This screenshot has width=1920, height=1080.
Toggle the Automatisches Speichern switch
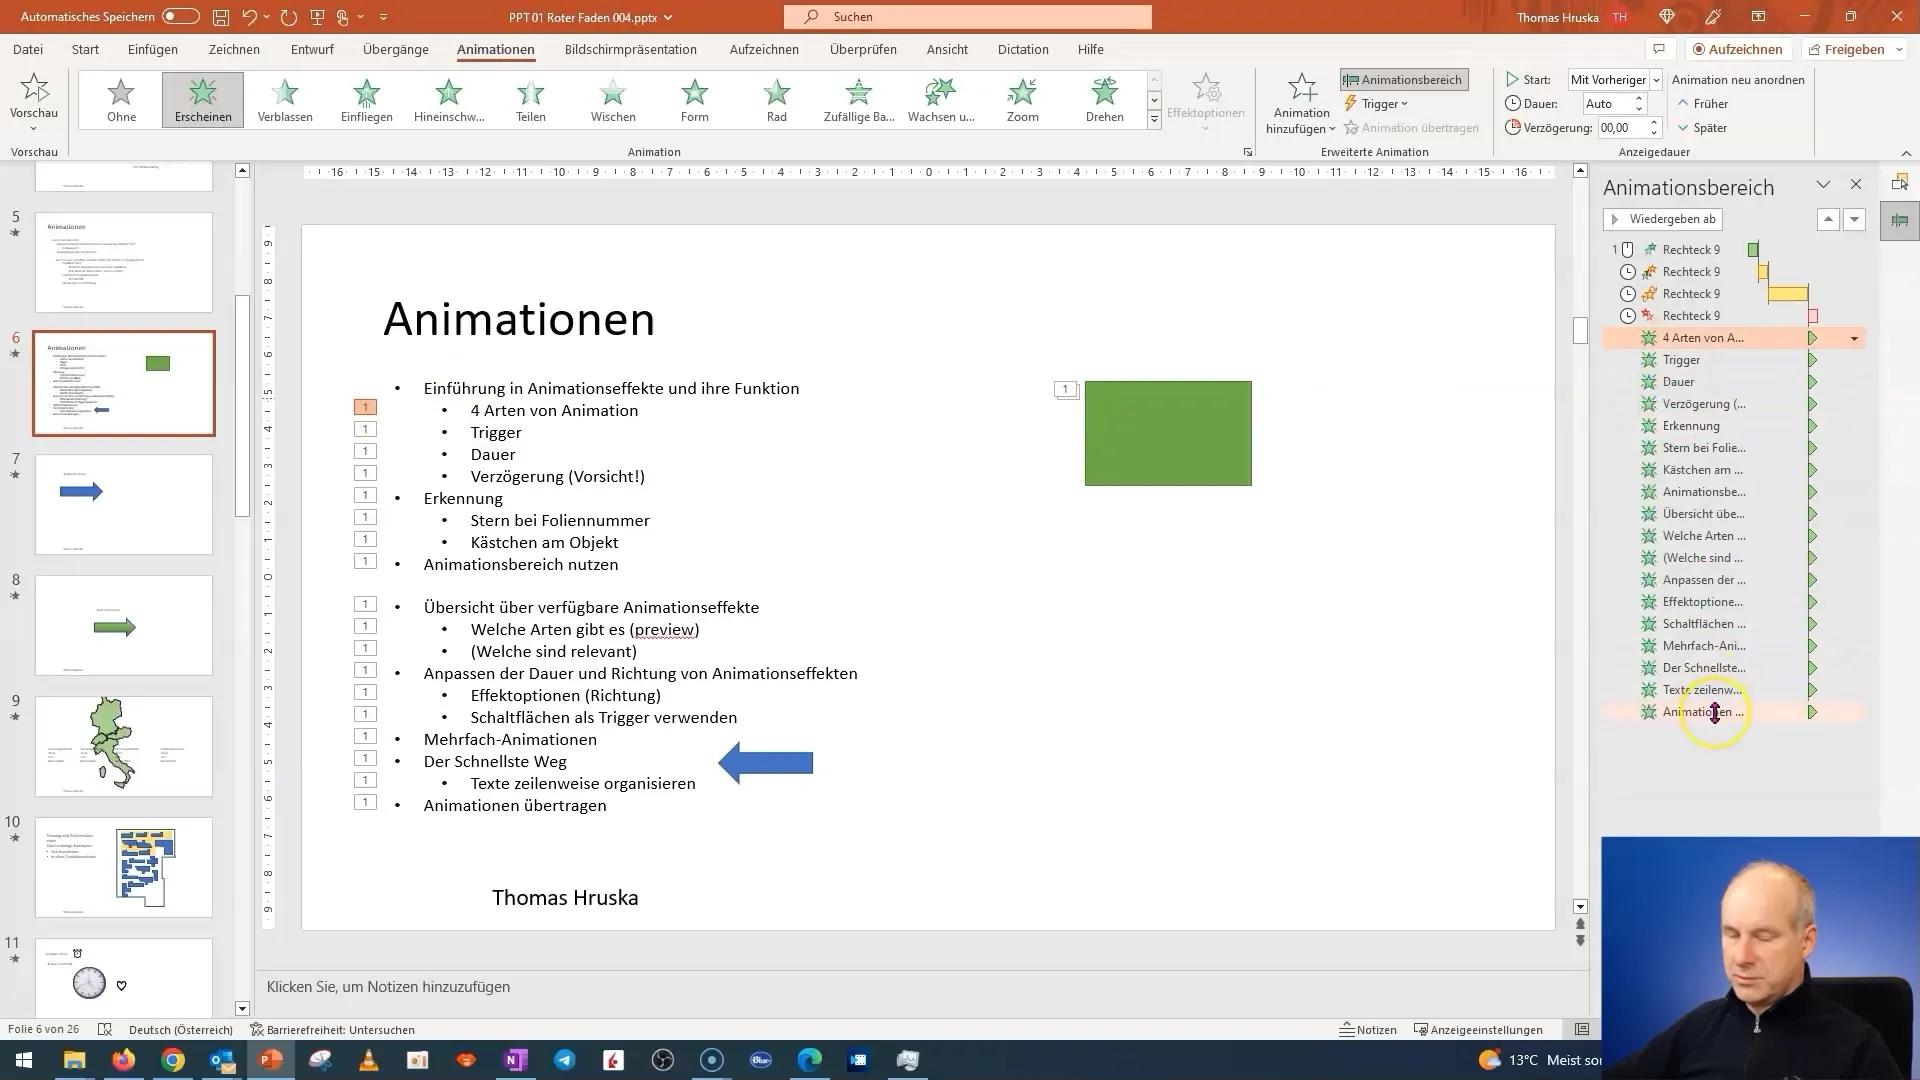point(179,17)
